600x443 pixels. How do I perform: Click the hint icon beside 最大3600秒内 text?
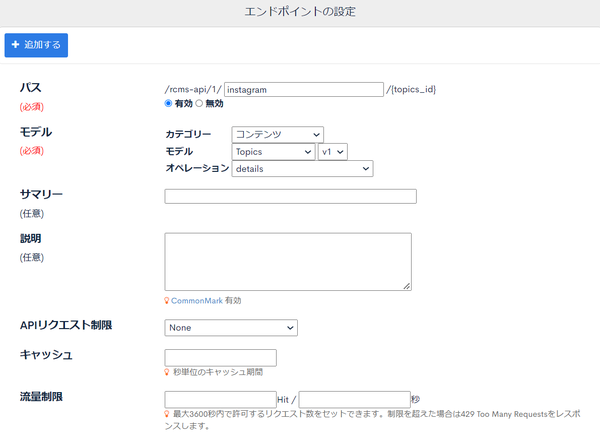point(167,414)
